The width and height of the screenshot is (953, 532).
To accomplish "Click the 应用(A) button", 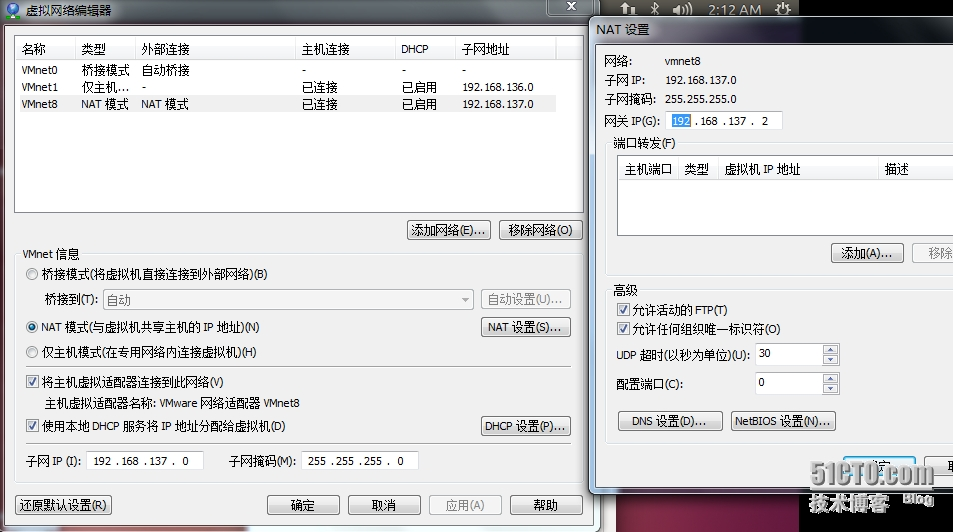I will [x=465, y=505].
